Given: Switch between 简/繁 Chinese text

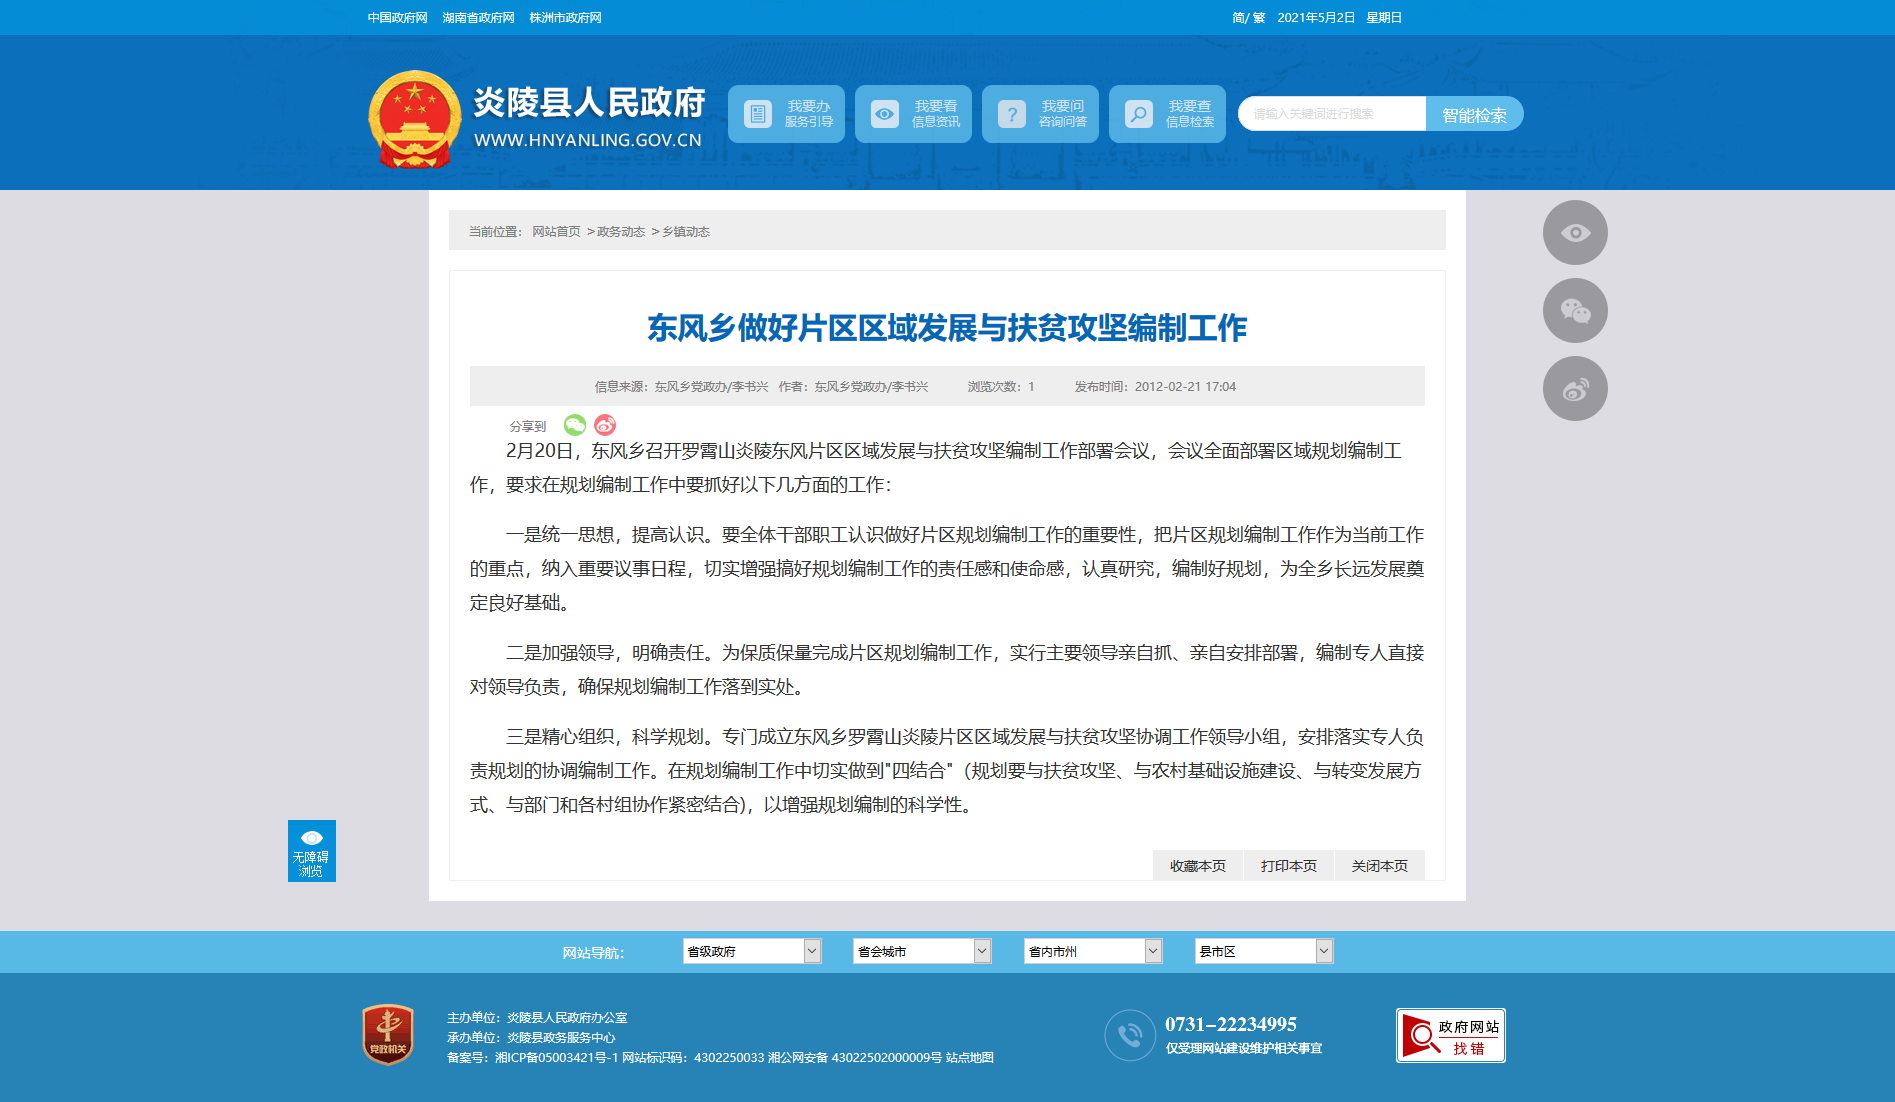Looking at the screenshot, I should pyautogui.click(x=1248, y=18).
